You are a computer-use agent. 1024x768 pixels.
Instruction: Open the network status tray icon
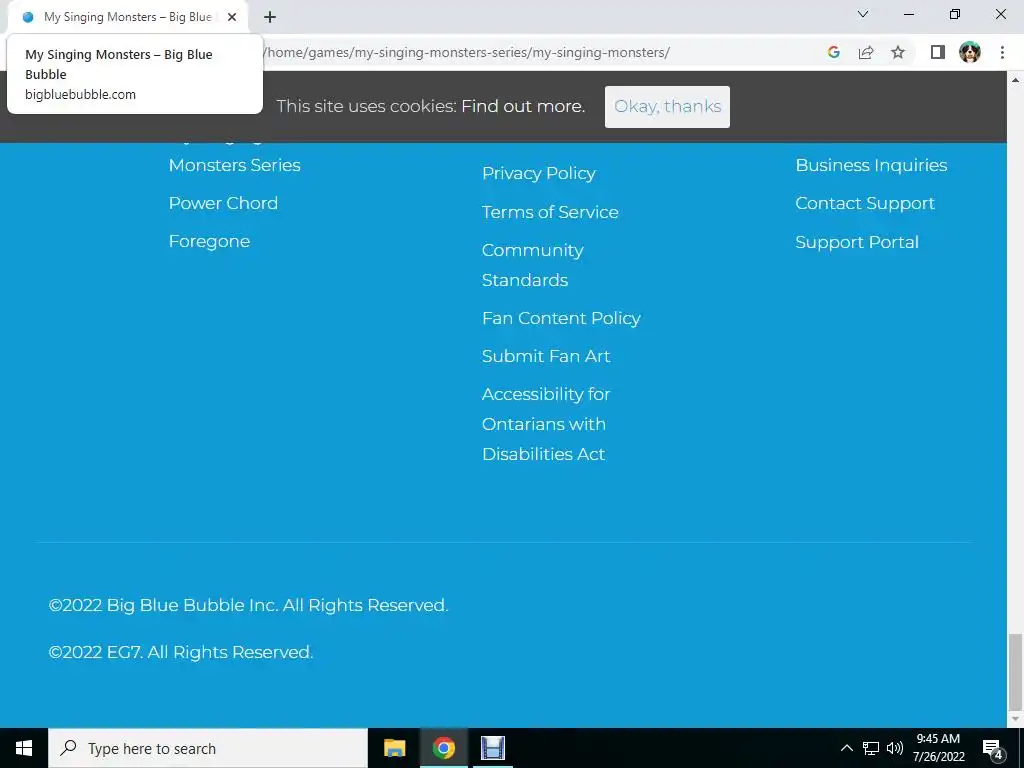pos(871,748)
